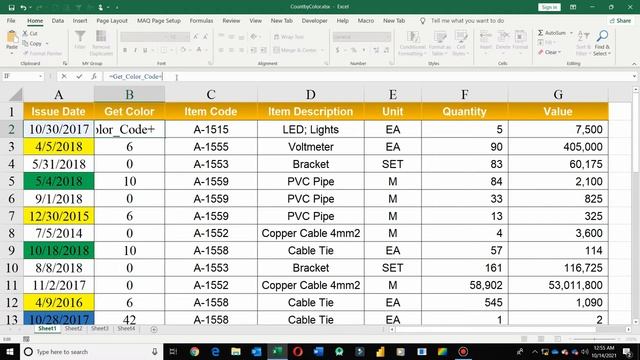Open Chrome from the taskbar
The height and width of the screenshot is (360, 640).
(195, 351)
